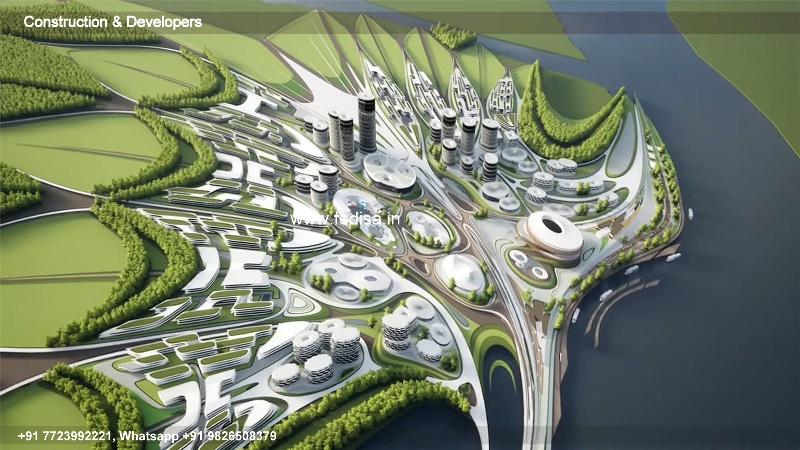Click the cluster of round perforated towers
Image resolution: width=800 pixels, height=450 pixels.
[x=318, y=352]
